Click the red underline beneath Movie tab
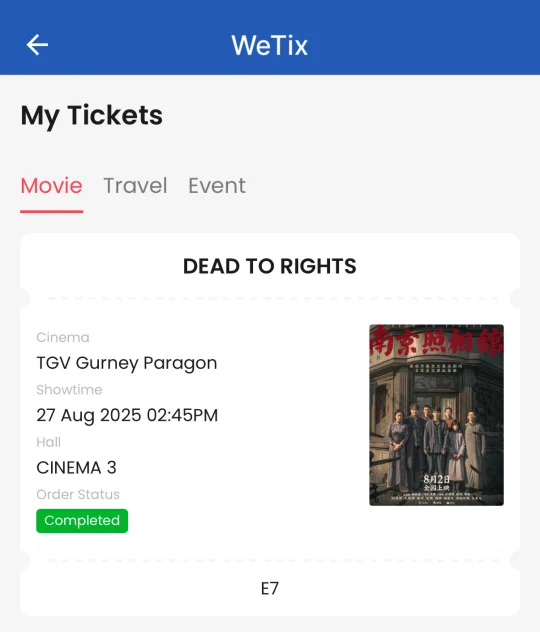540x632 pixels. (x=52, y=211)
